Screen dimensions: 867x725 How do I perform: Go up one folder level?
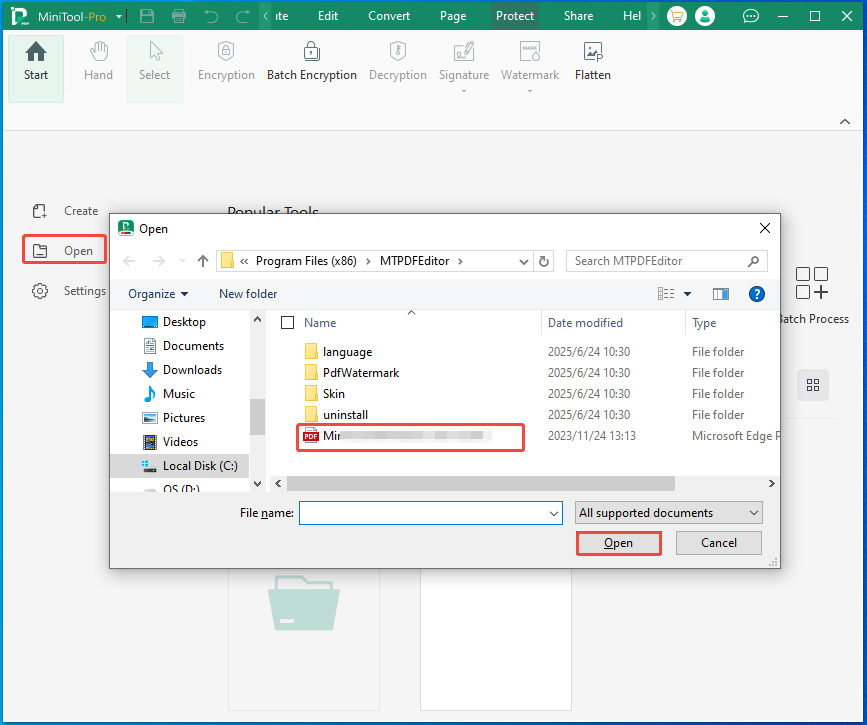click(x=203, y=261)
